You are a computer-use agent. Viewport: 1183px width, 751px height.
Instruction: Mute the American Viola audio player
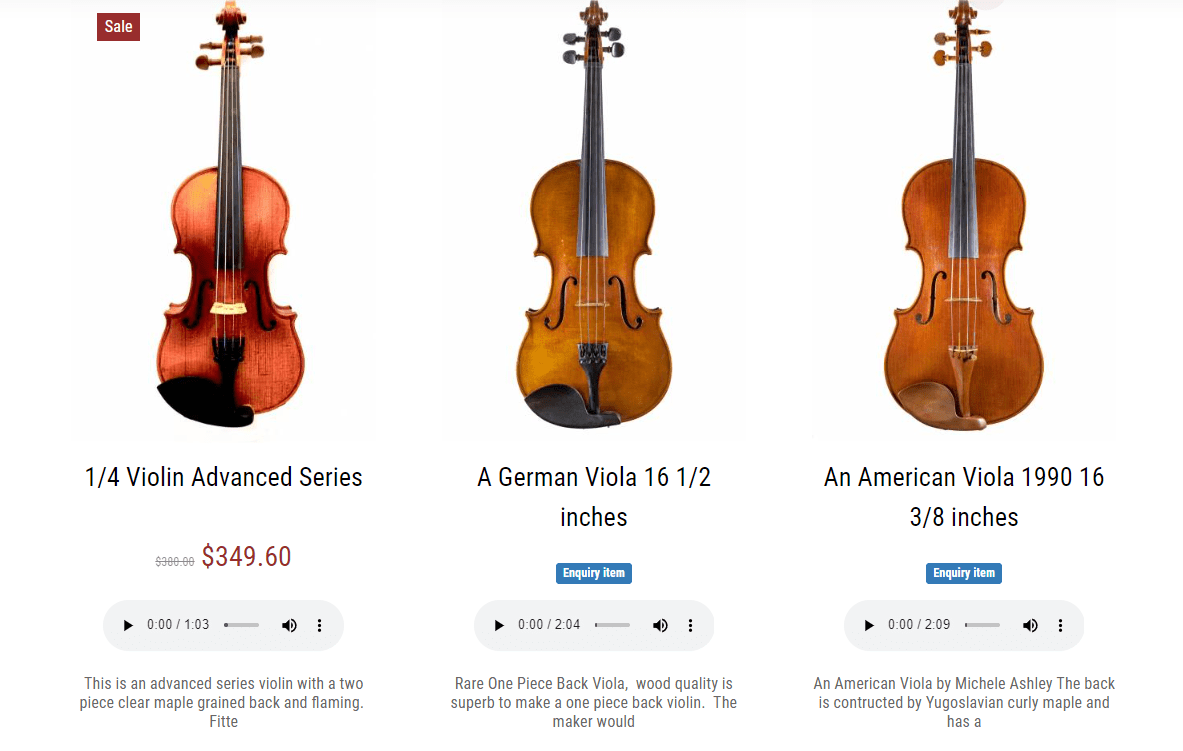point(1030,625)
